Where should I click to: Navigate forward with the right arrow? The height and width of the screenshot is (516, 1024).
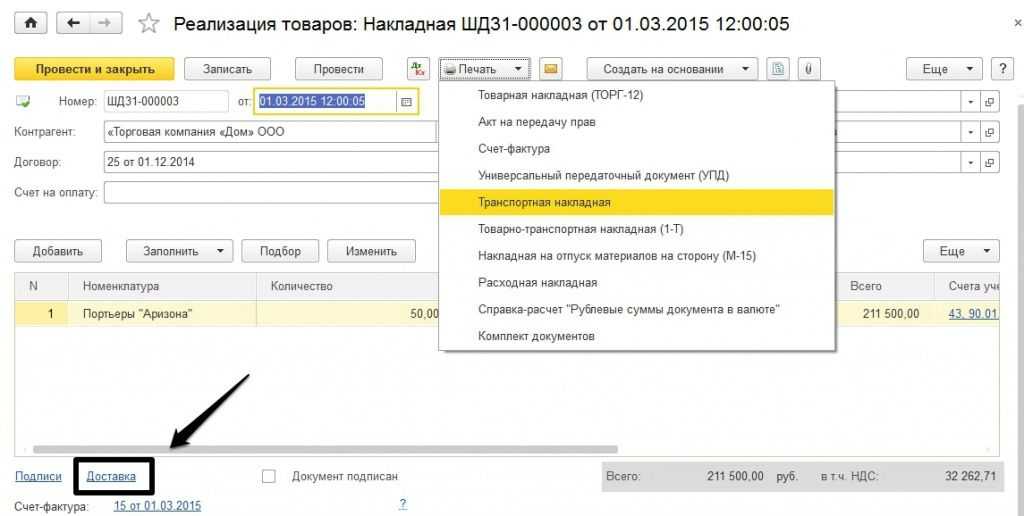pyautogui.click(x=103, y=24)
